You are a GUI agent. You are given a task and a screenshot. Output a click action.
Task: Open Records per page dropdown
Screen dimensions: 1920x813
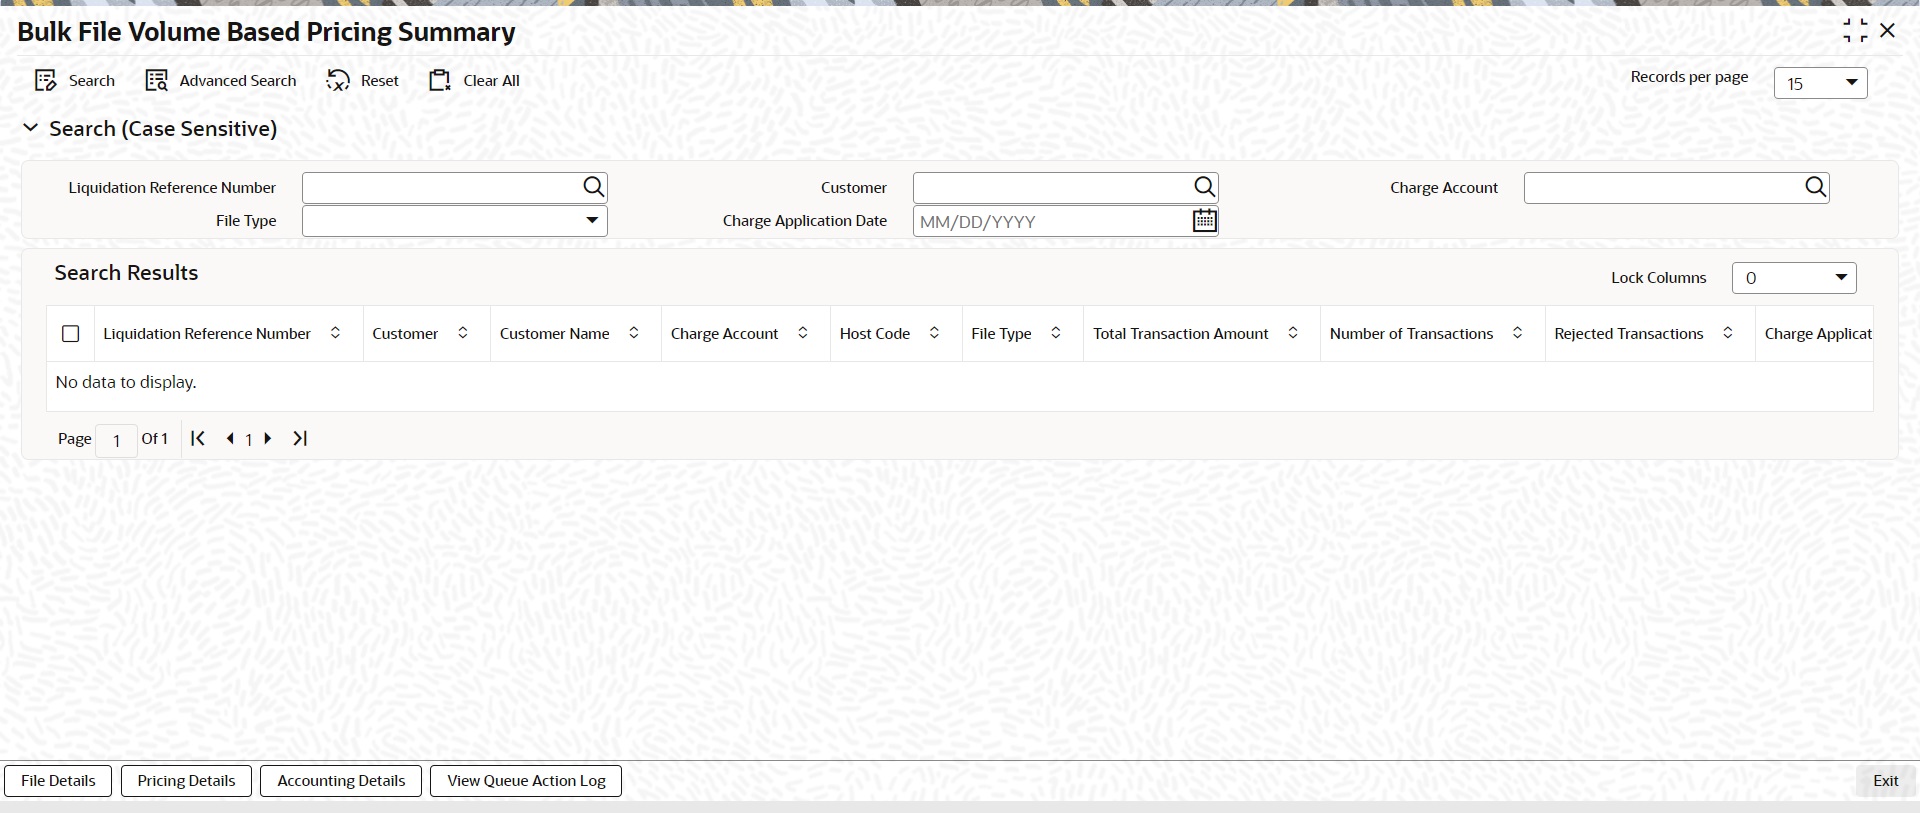click(x=1820, y=83)
